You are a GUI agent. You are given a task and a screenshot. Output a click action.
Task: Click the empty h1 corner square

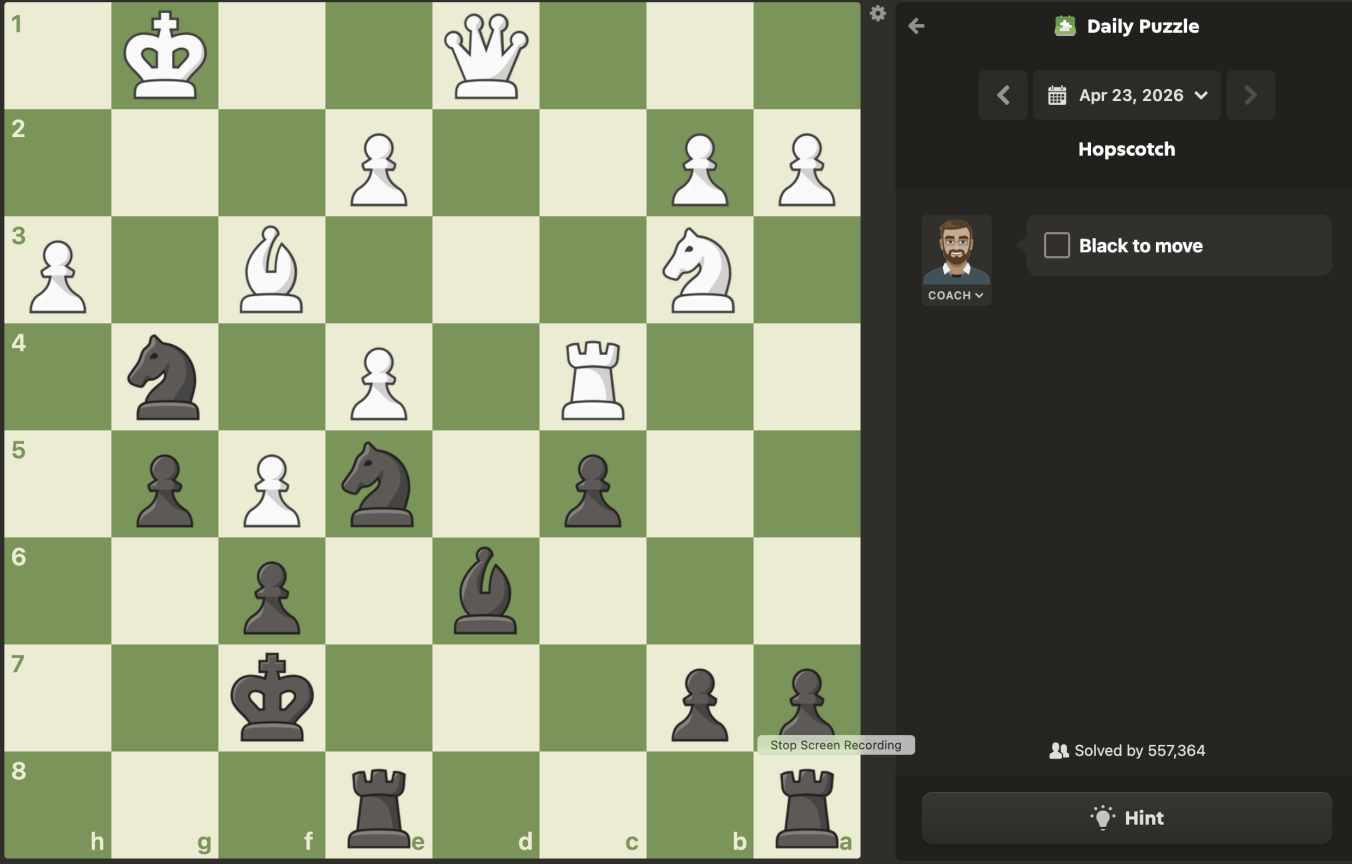(58, 56)
